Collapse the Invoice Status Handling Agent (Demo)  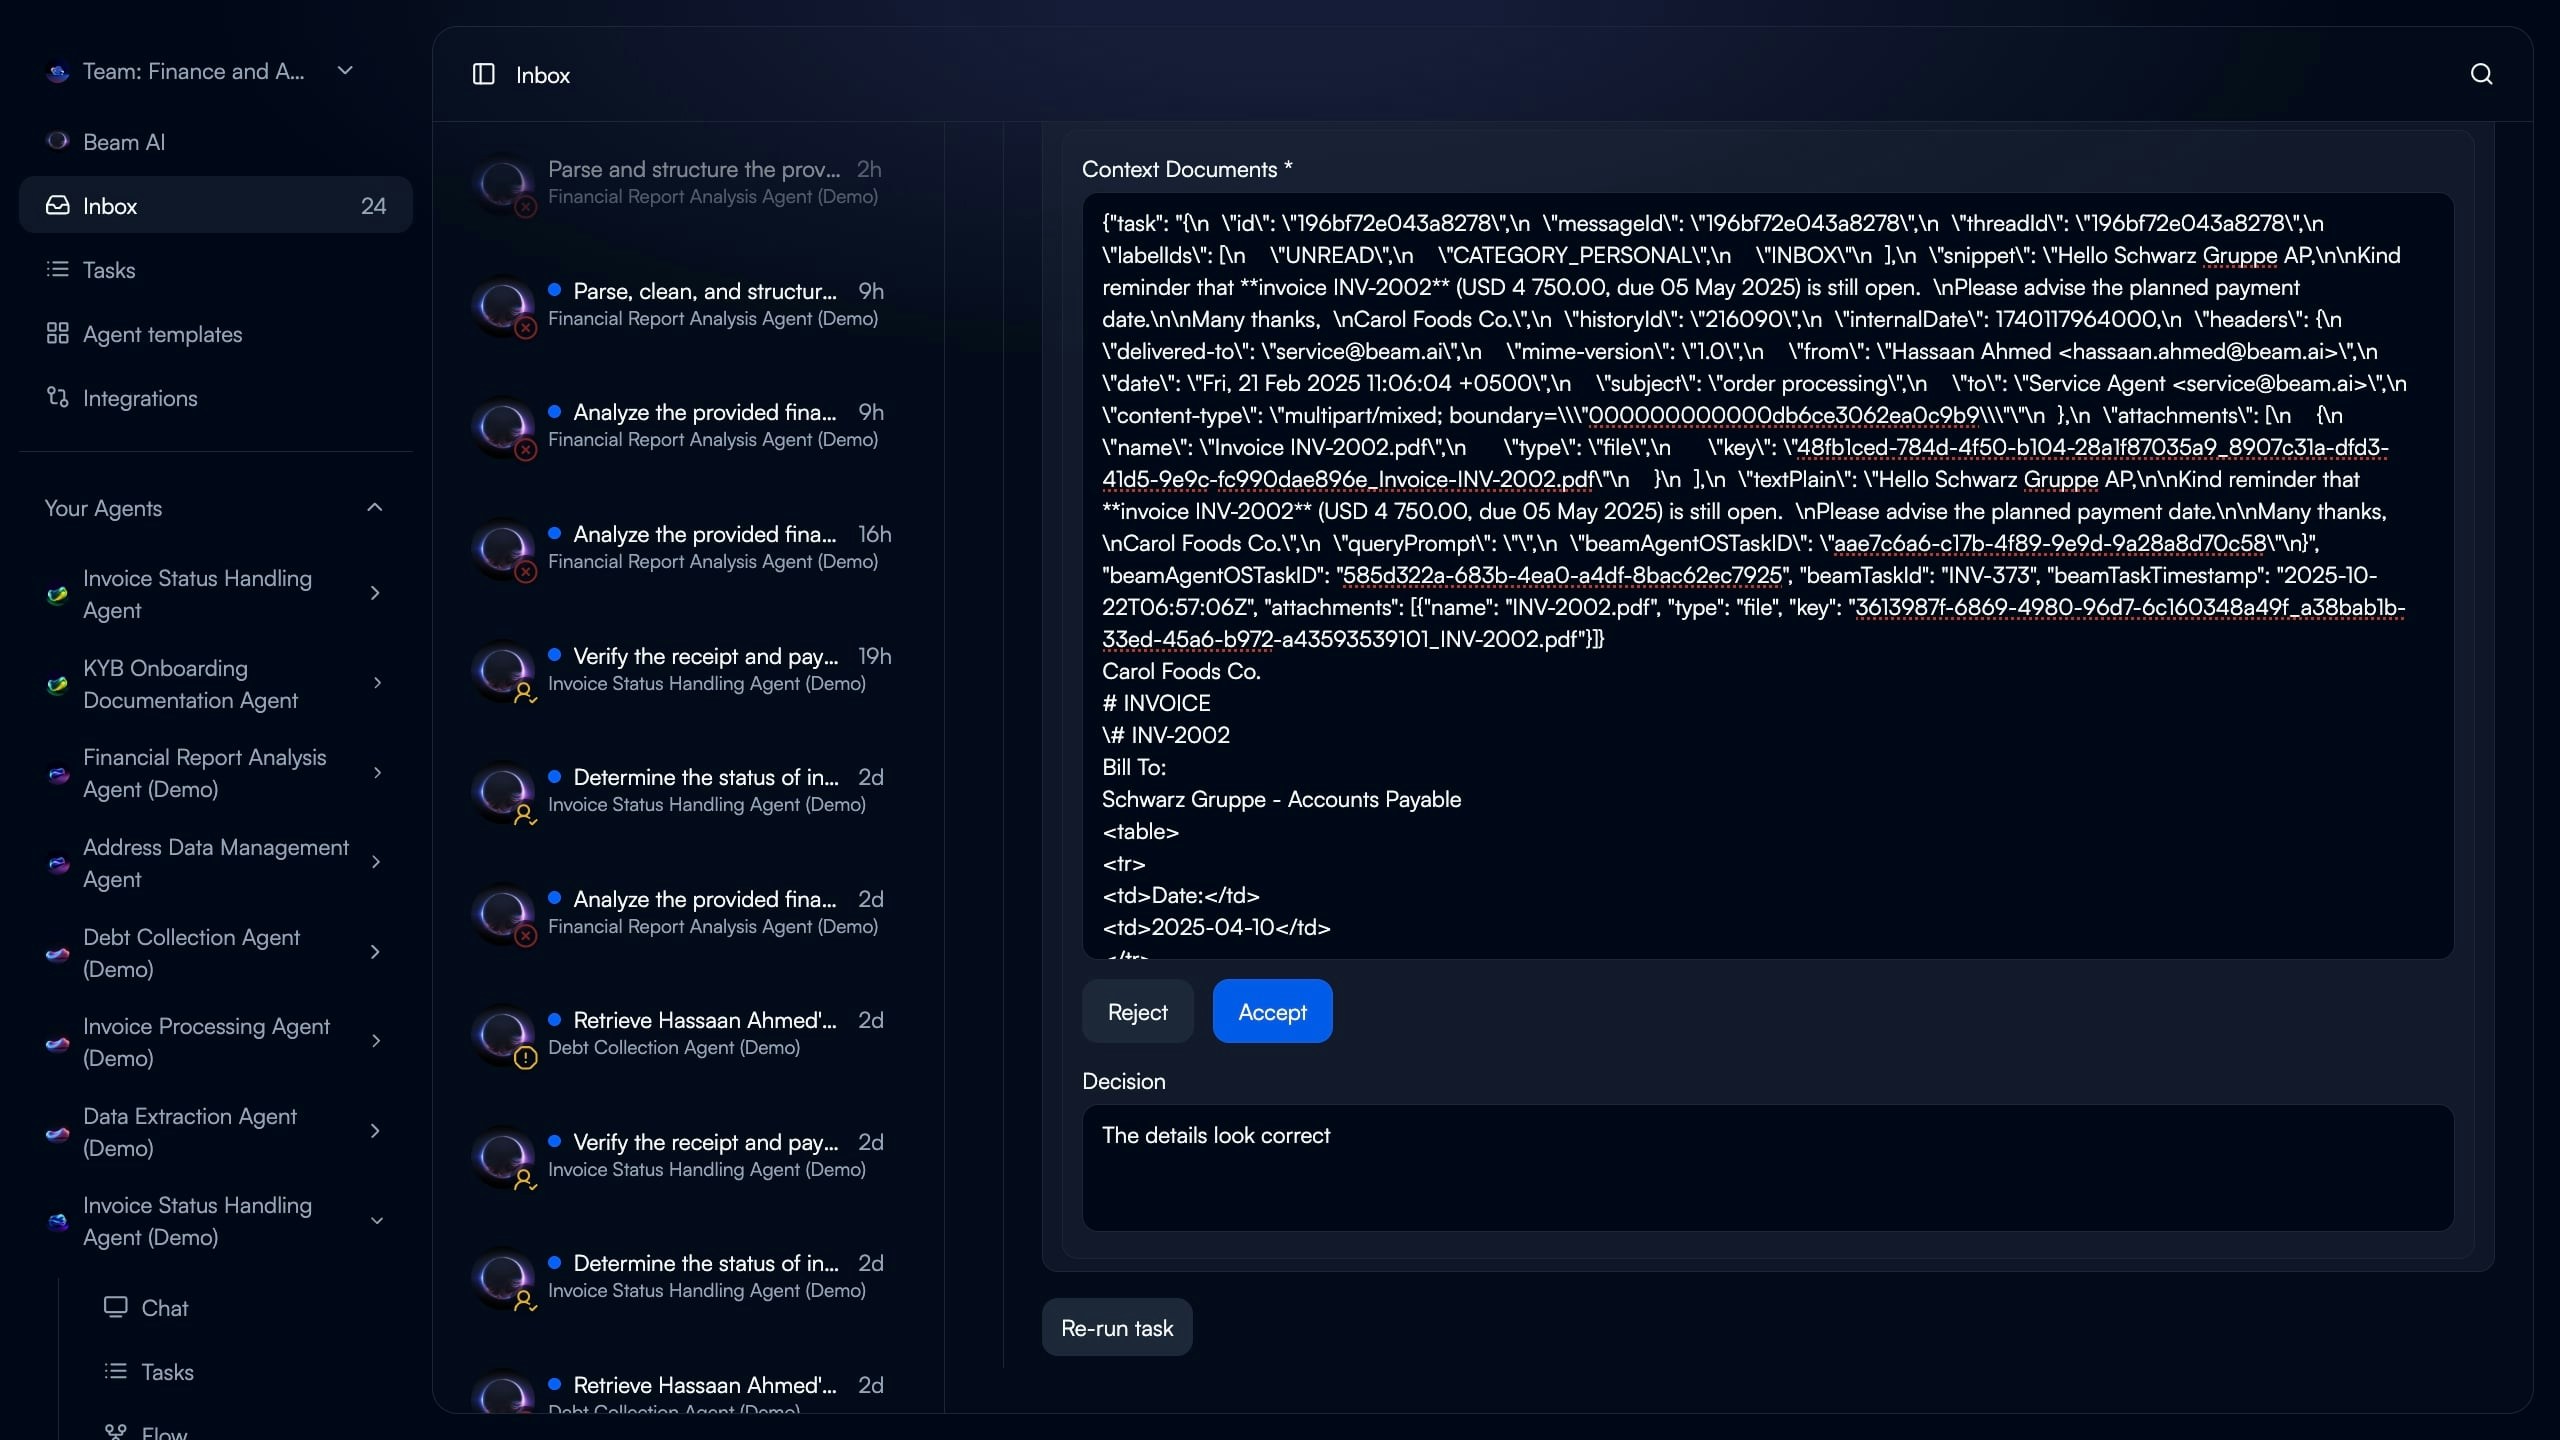coord(376,1221)
